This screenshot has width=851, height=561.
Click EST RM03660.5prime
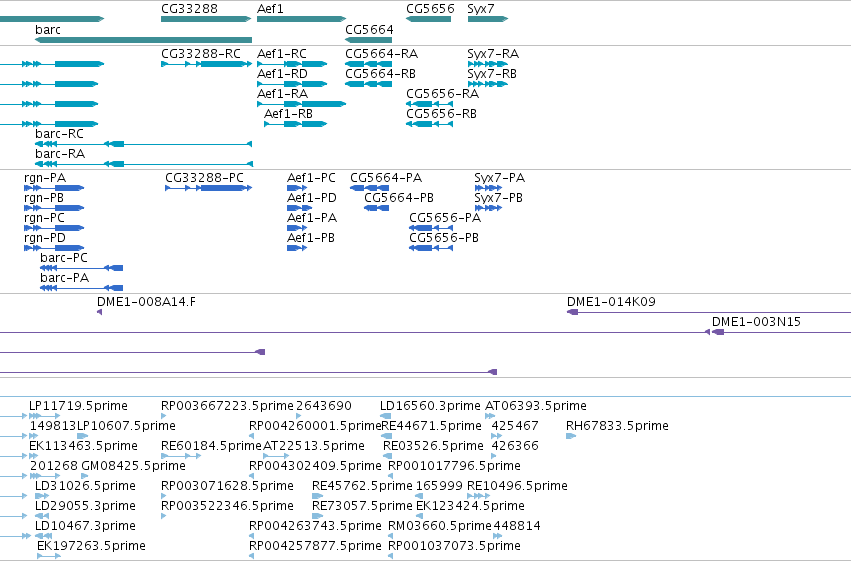[x=440, y=526]
